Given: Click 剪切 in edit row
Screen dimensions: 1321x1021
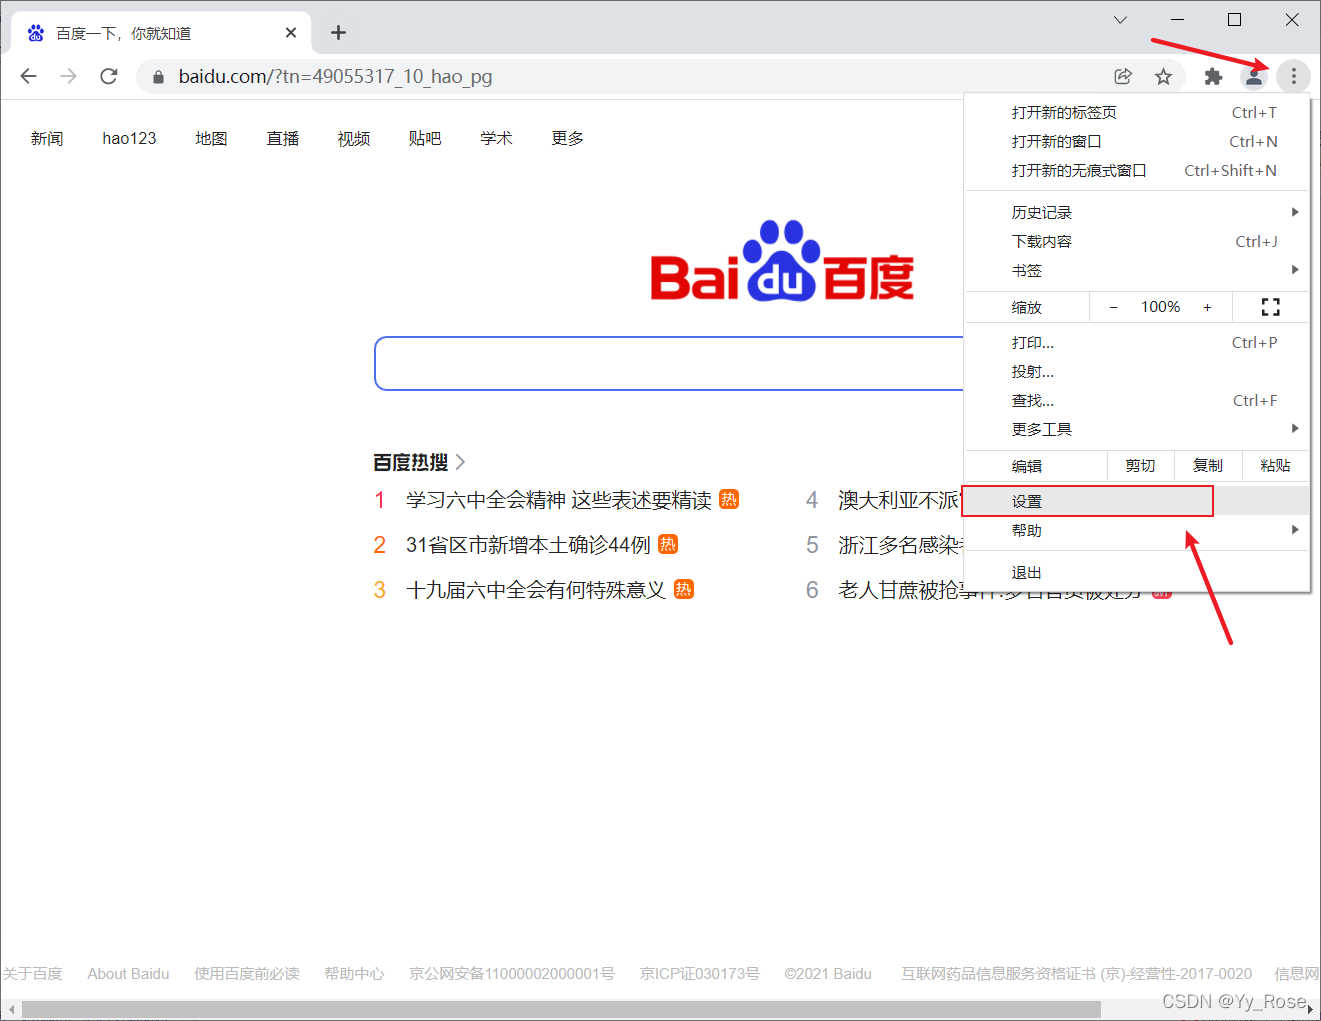Looking at the screenshot, I should (1140, 466).
